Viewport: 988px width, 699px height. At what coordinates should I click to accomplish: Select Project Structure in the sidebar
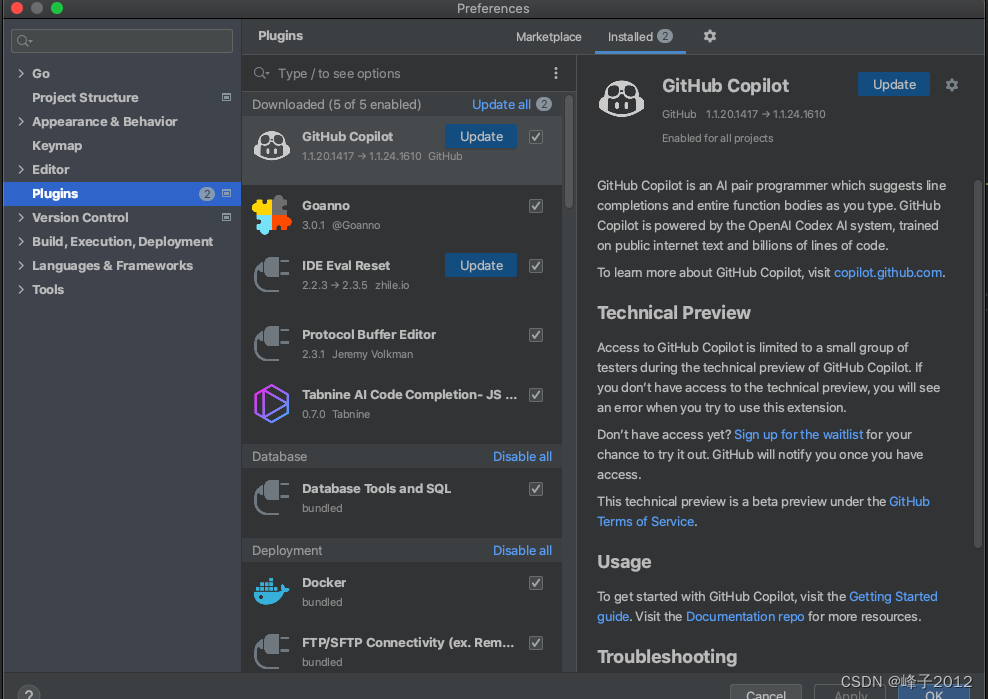[x=85, y=98]
